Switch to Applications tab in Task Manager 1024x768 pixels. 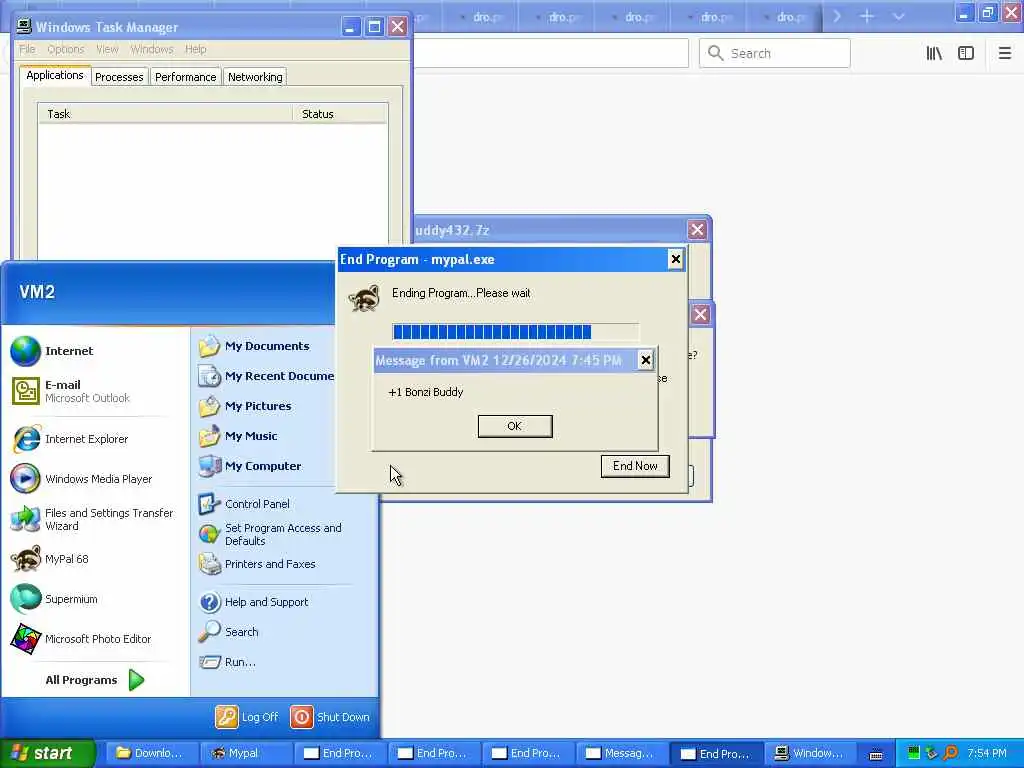point(55,75)
